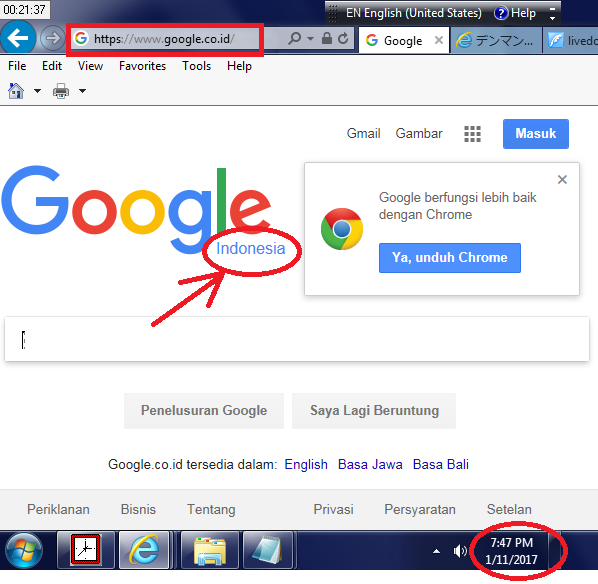Open the Tentang footer link

pos(211,509)
